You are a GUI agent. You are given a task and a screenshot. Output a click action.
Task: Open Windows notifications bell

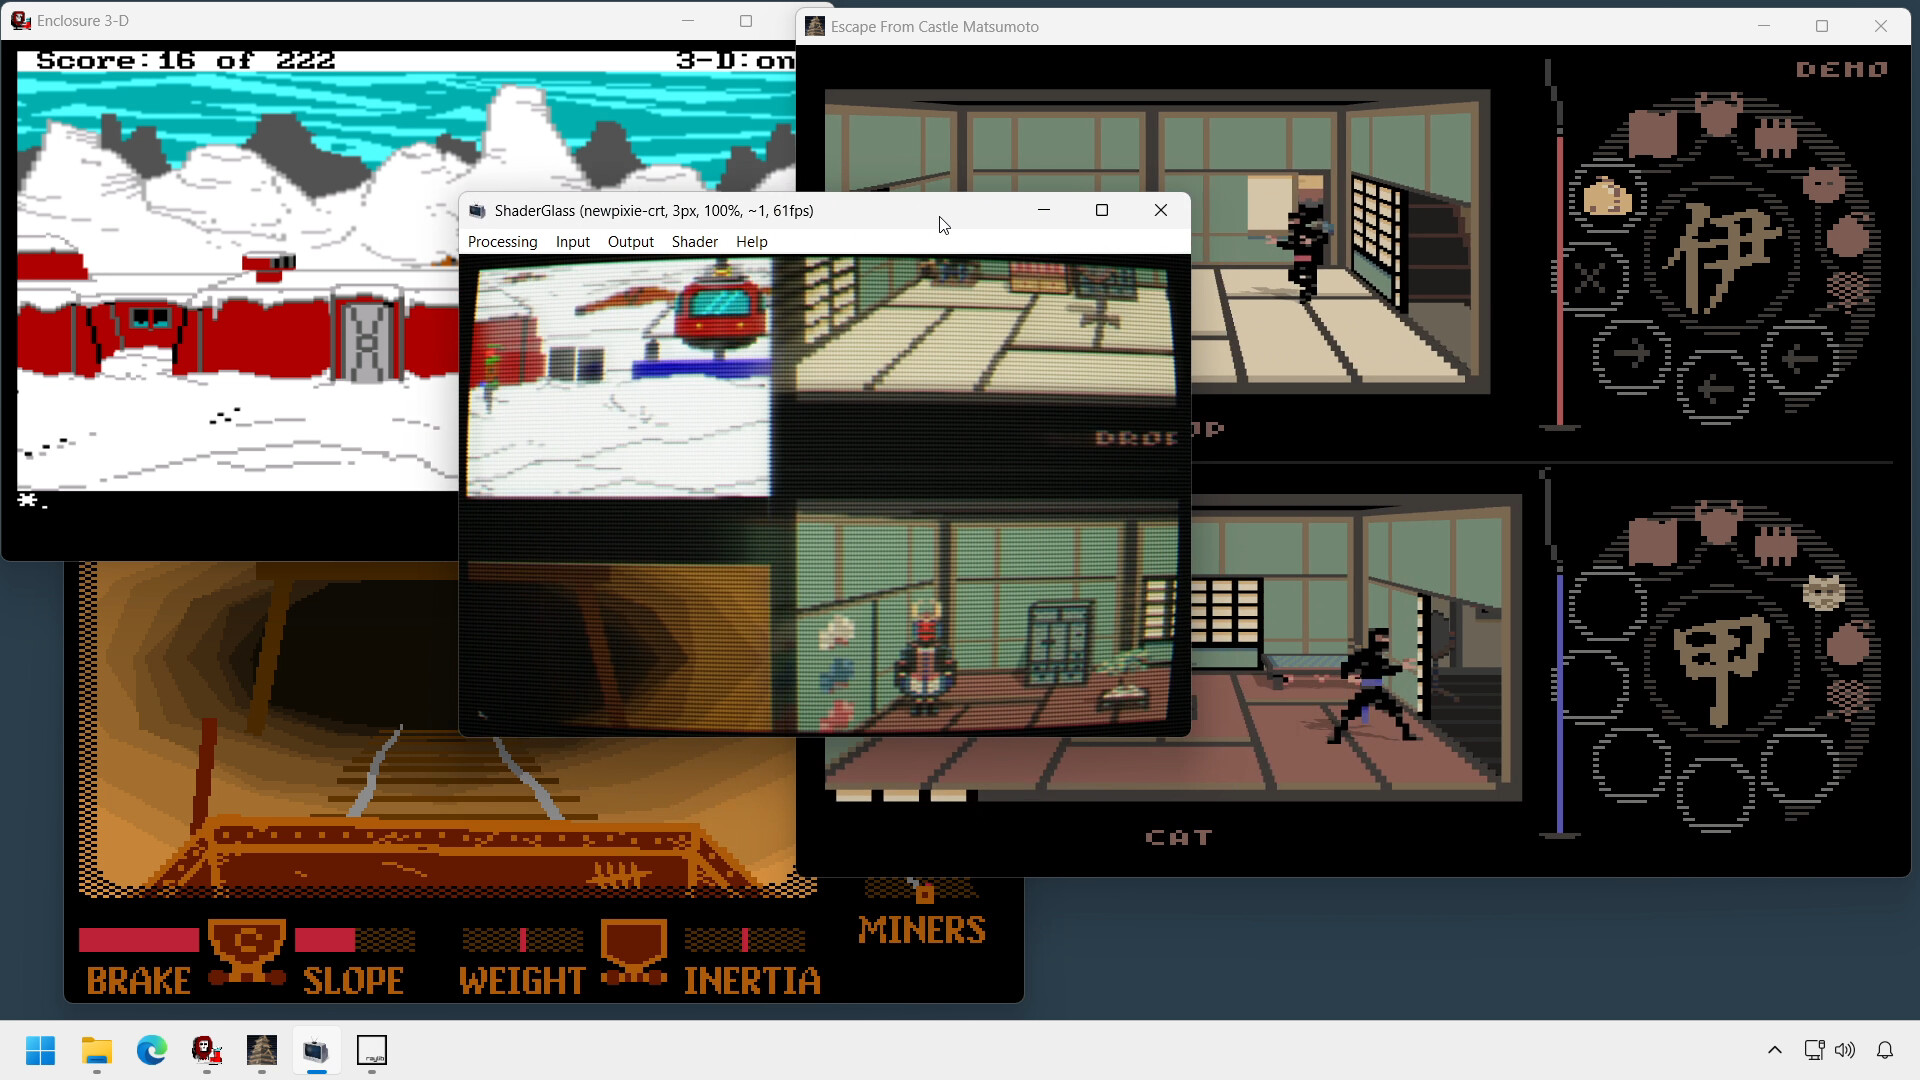click(x=1885, y=1050)
